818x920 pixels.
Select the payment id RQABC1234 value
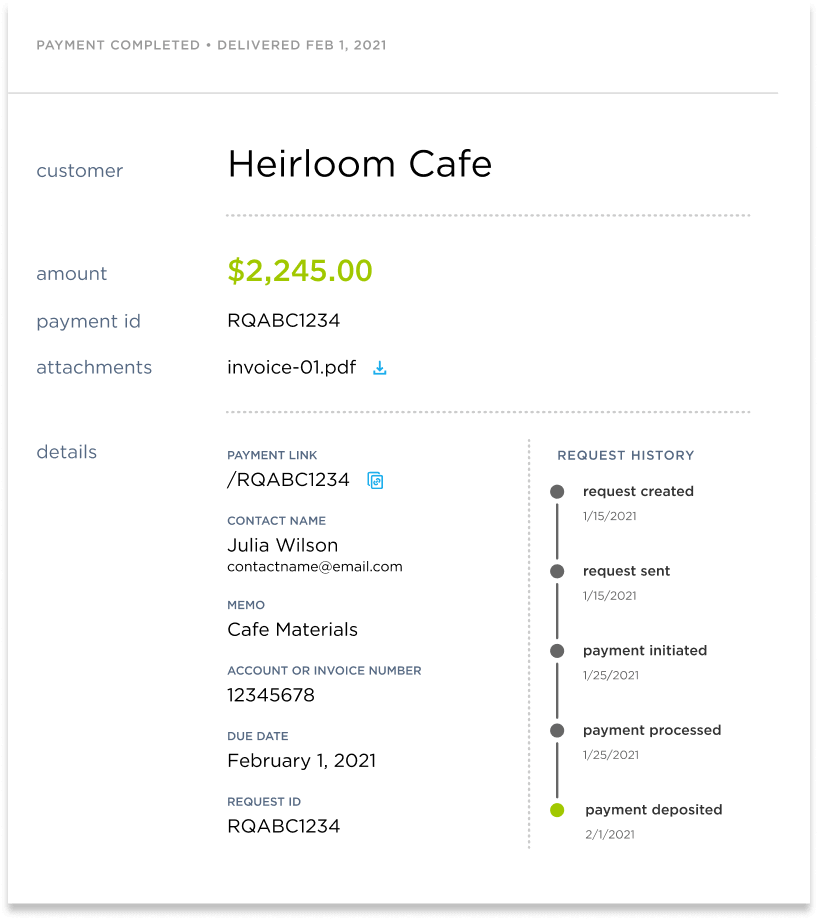[283, 320]
